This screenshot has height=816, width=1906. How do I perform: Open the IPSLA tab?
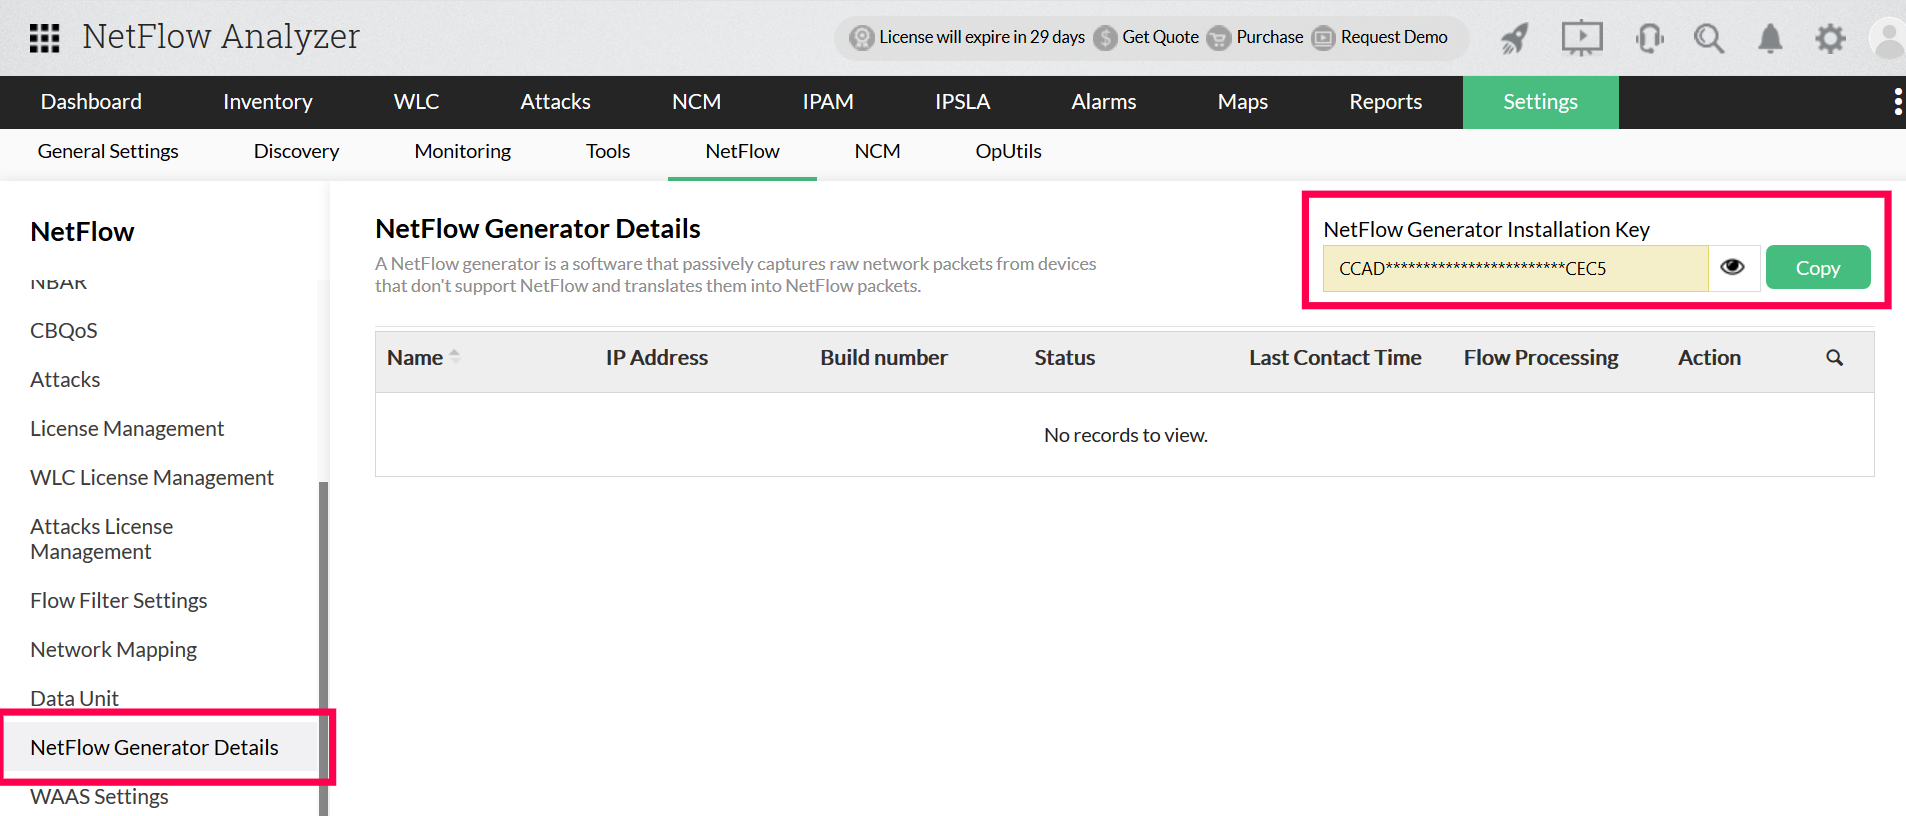(963, 102)
